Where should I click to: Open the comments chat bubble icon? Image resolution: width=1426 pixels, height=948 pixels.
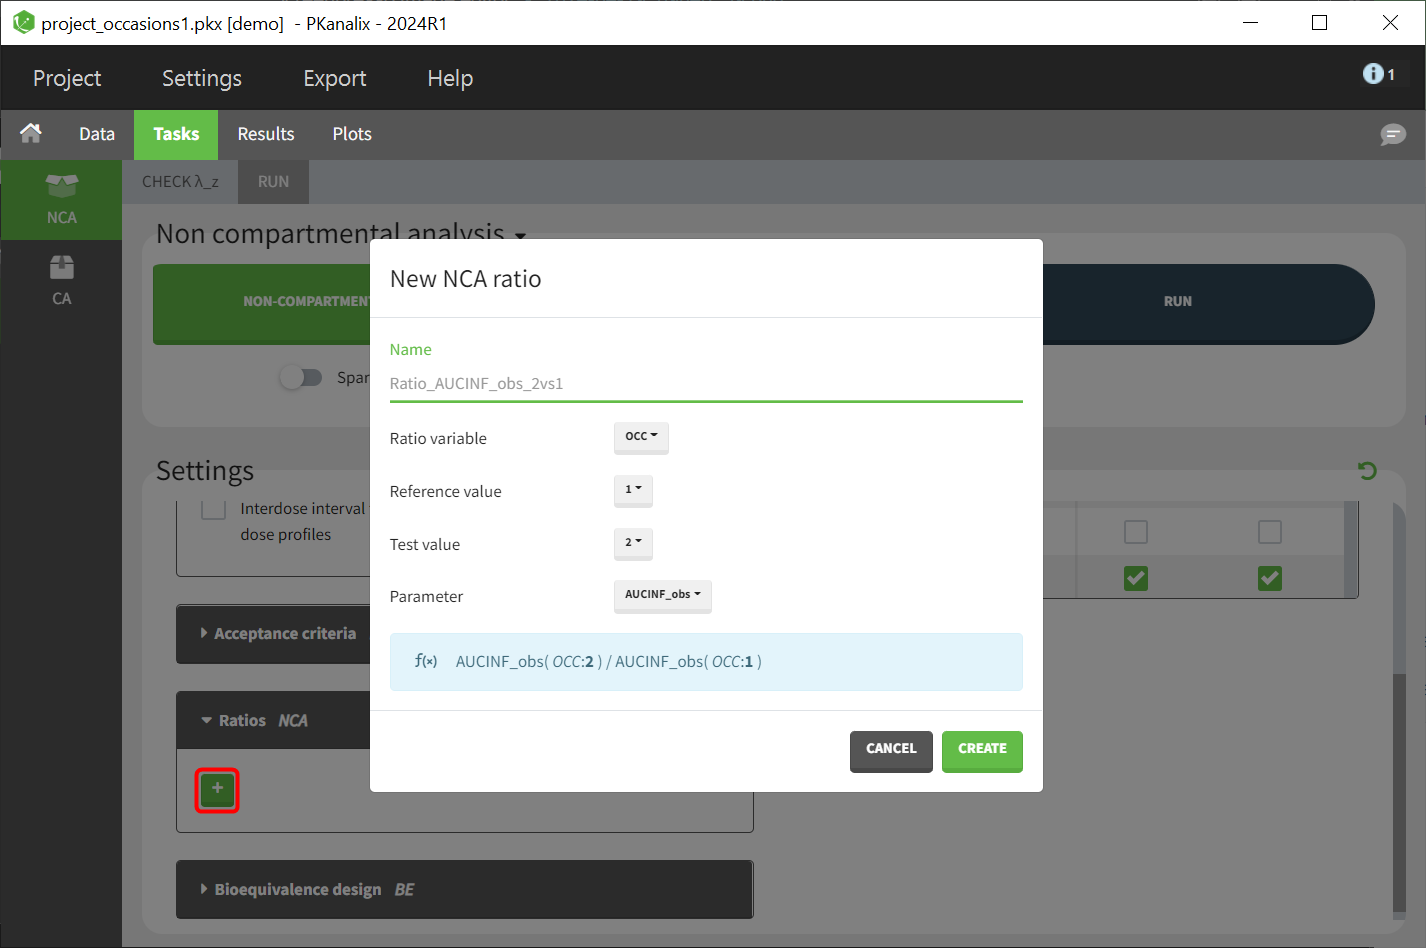click(x=1392, y=134)
